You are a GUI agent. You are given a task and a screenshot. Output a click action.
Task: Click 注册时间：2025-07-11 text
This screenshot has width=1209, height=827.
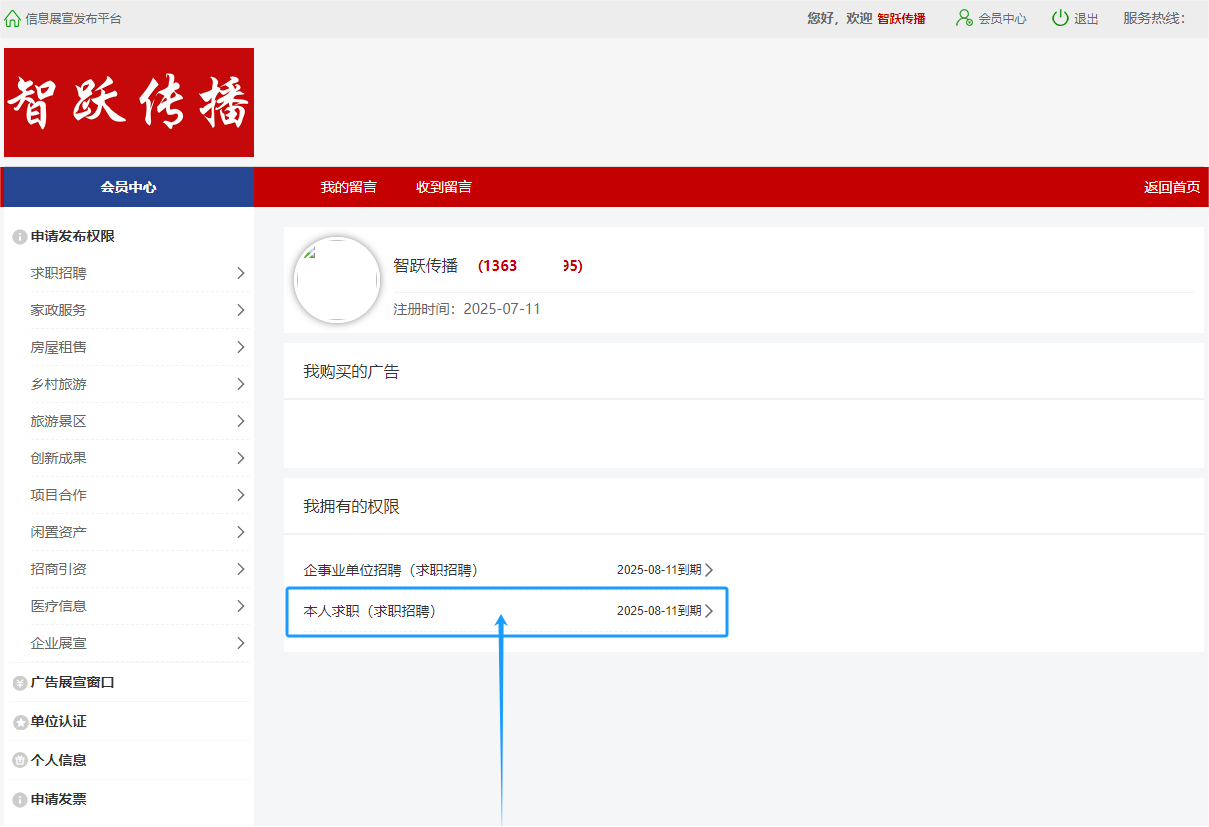[x=467, y=309]
